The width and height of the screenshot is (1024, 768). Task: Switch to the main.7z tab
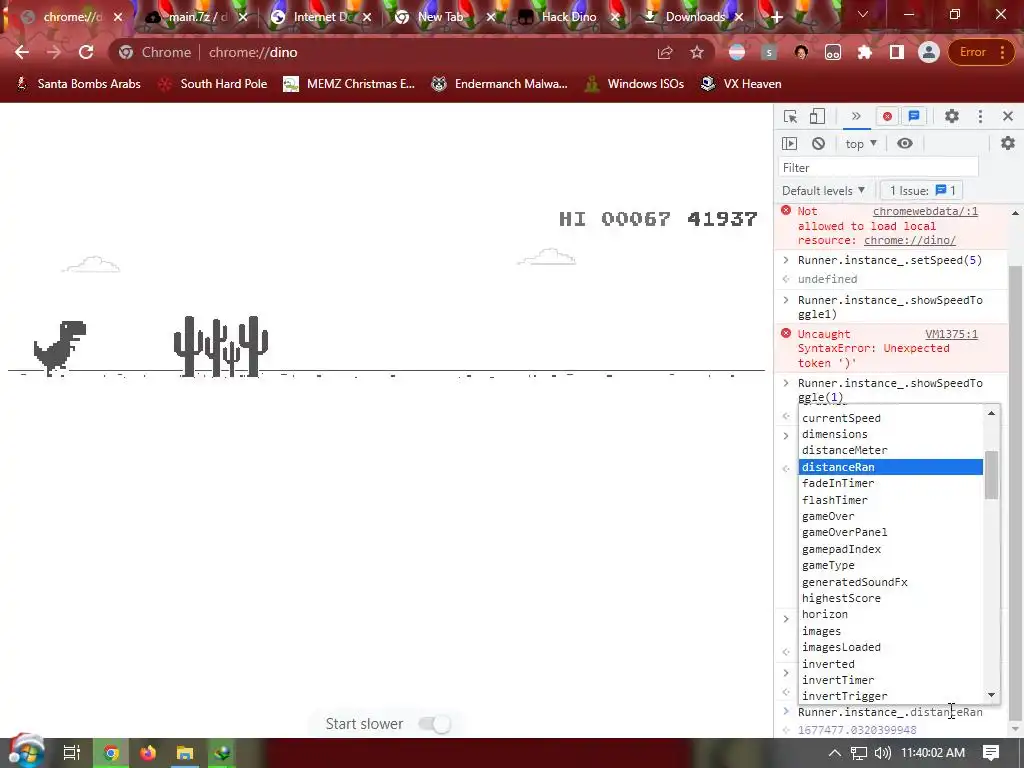point(196,17)
